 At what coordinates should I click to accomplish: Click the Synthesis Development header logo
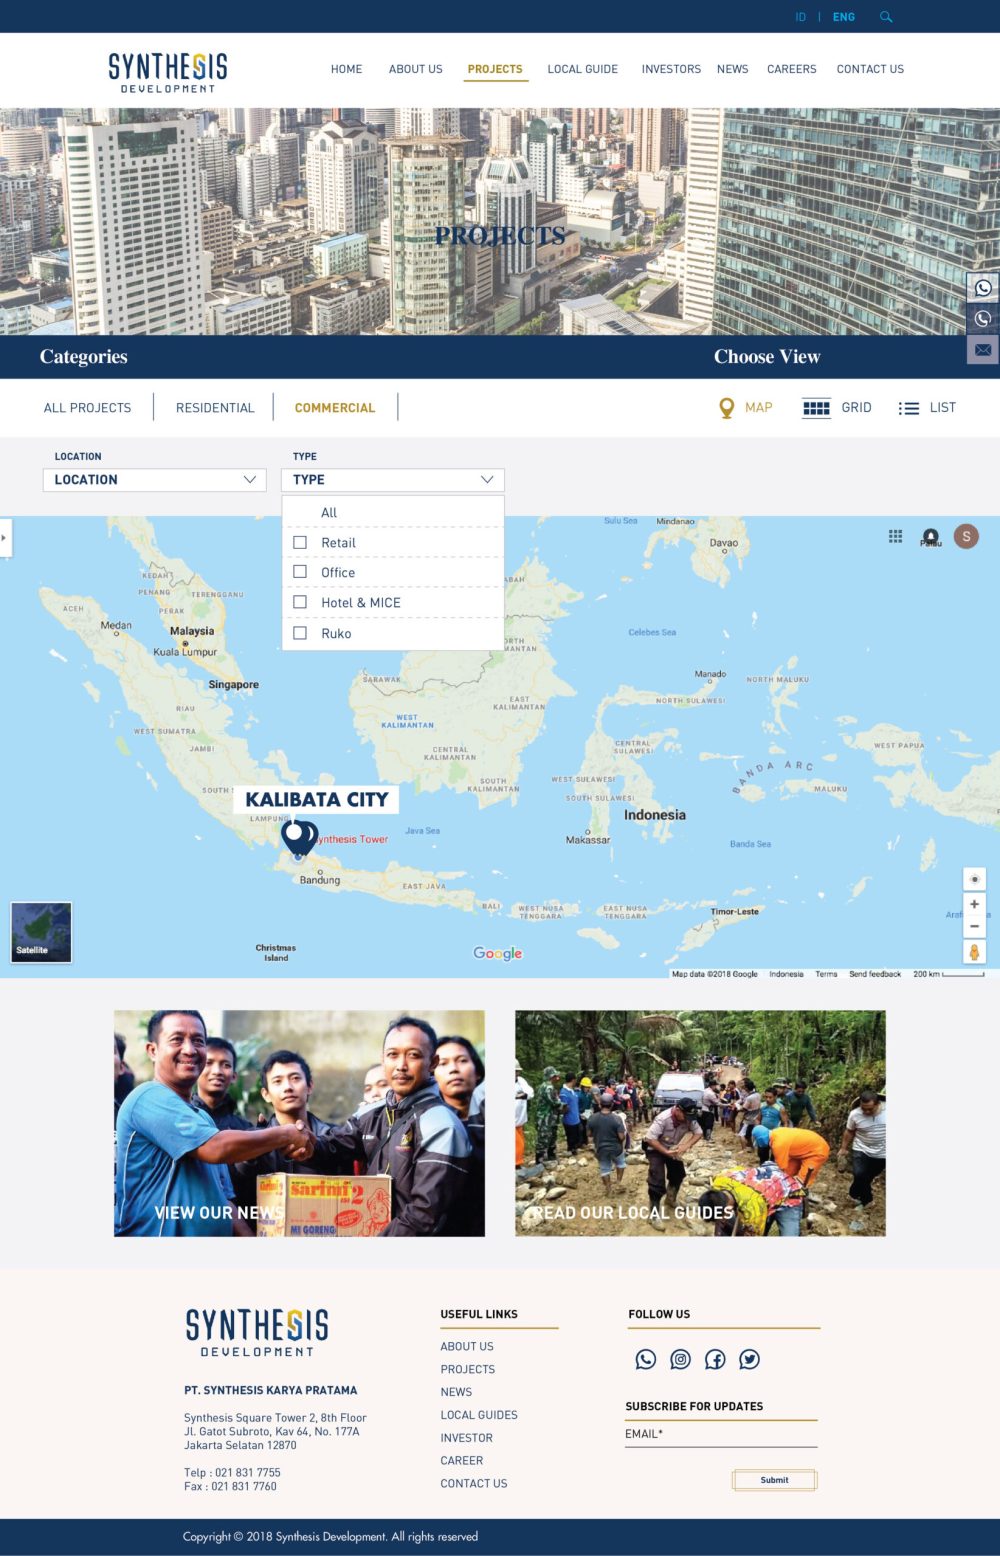pos(168,72)
